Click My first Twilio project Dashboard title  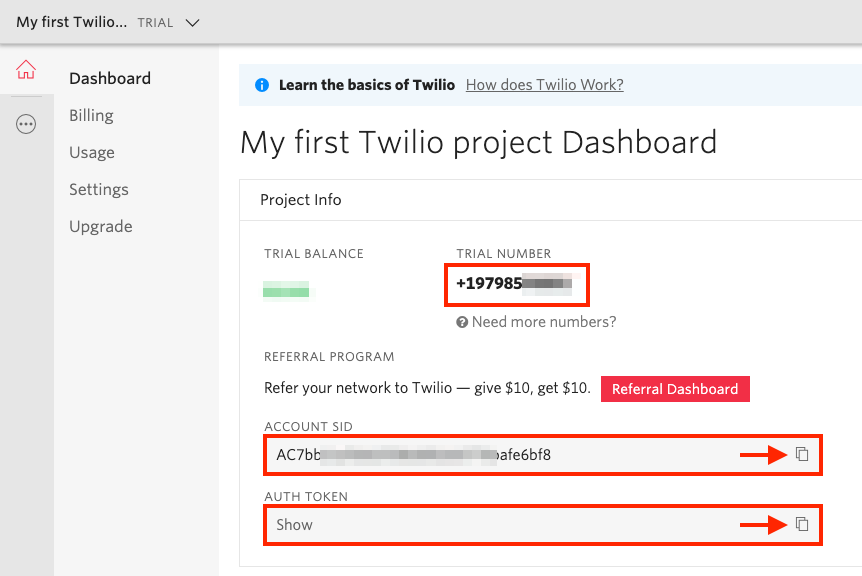click(x=478, y=142)
